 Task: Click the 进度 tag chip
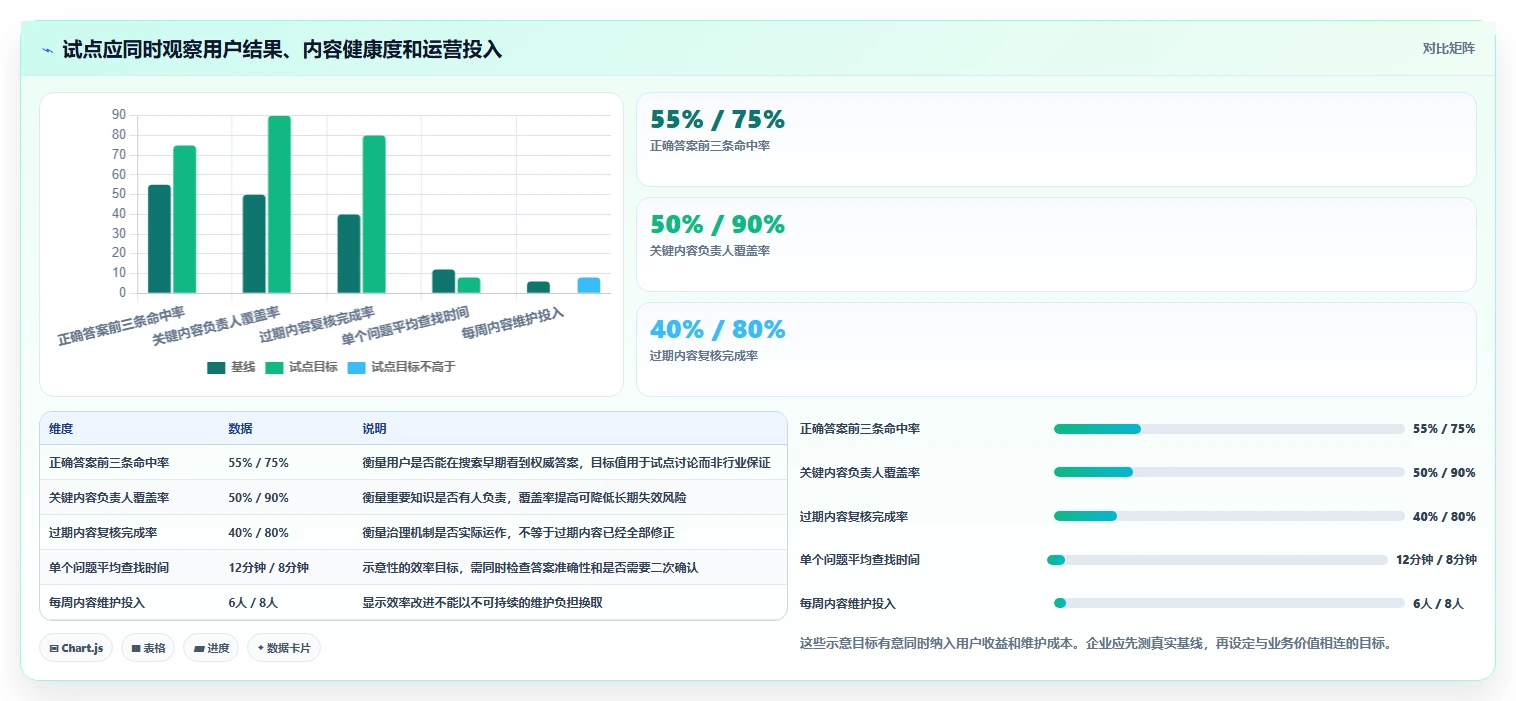211,648
